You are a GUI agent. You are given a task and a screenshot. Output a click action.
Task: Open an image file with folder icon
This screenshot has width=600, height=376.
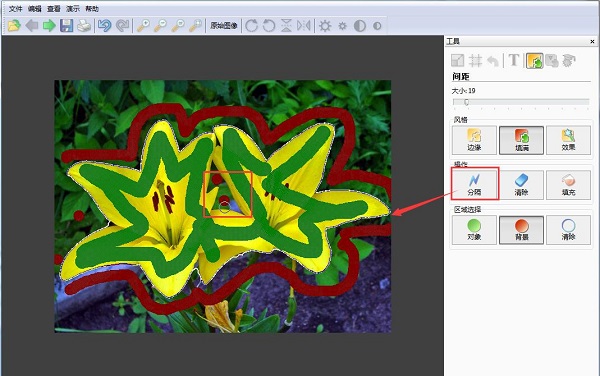click(x=14, y=26)
